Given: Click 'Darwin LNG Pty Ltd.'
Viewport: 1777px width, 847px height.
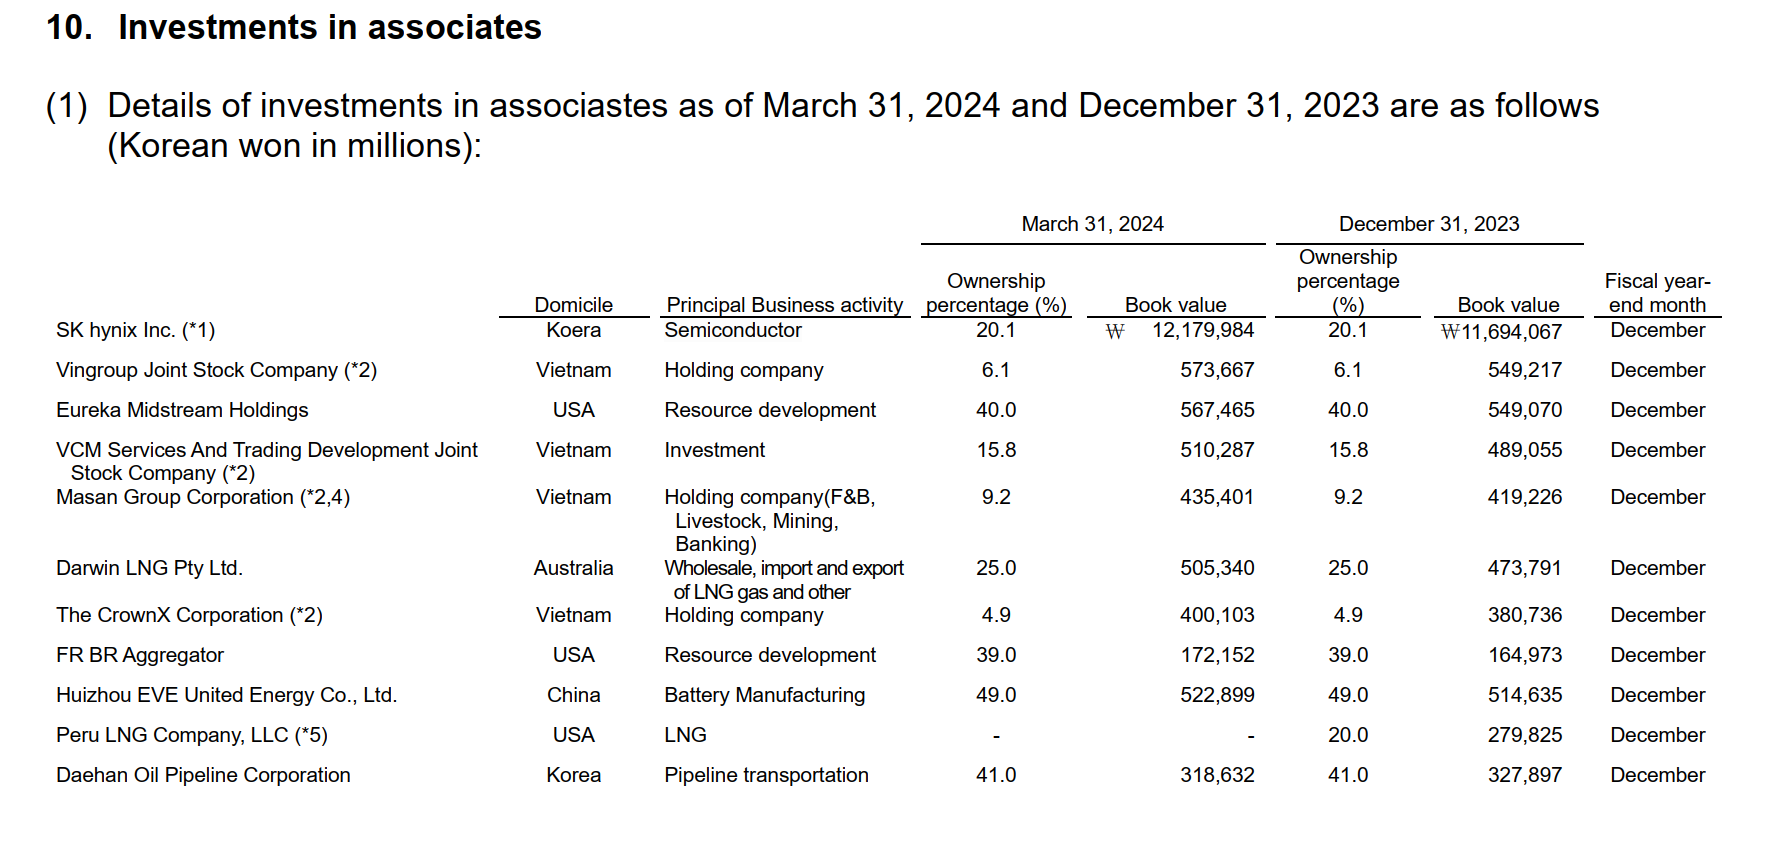Looking at the screenshot, I should click(149, 568).
